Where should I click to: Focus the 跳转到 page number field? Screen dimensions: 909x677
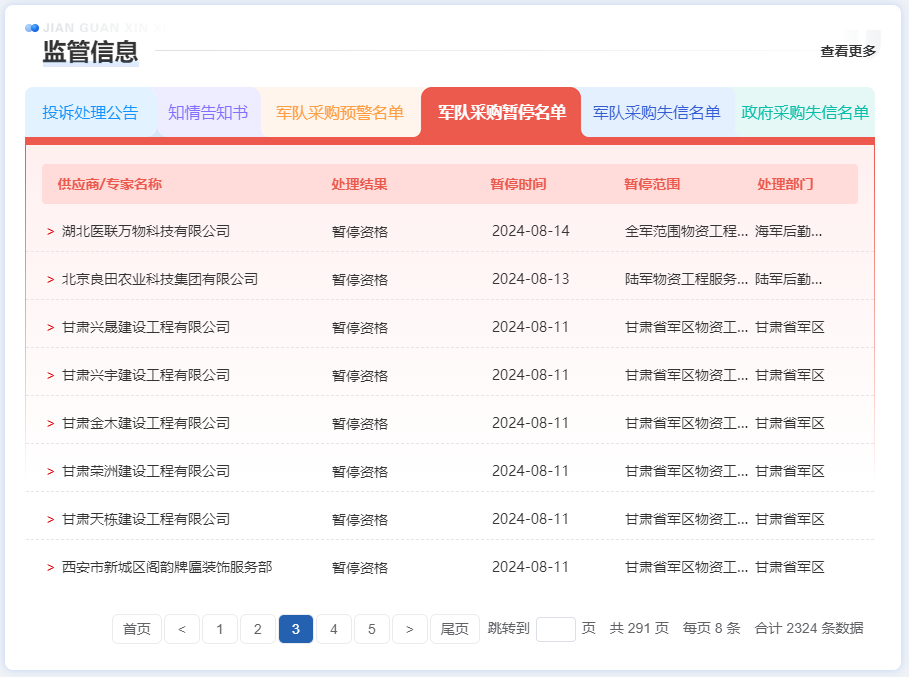click(x=555, y=629)
